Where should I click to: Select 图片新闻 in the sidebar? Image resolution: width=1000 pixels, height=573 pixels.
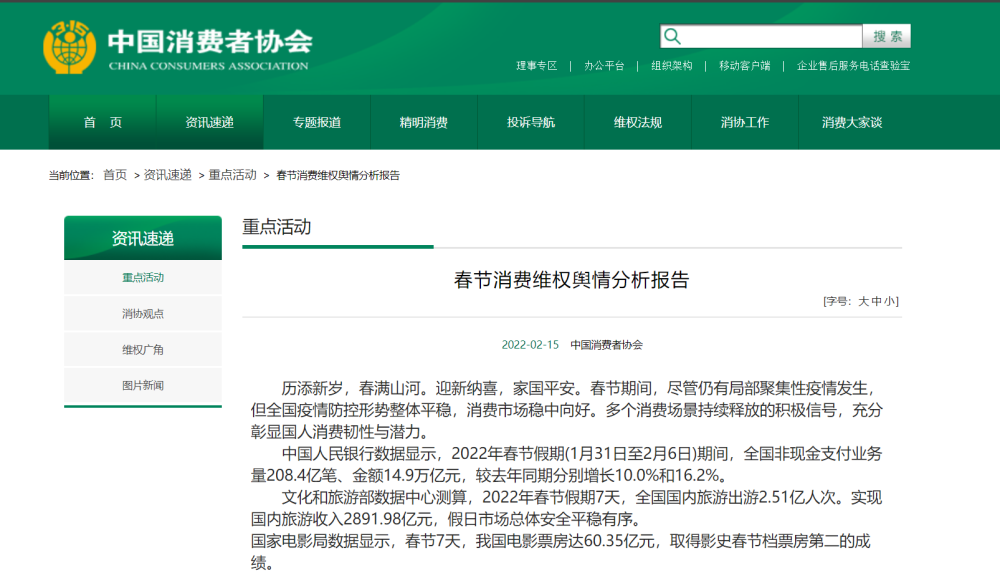click(143, 385)
